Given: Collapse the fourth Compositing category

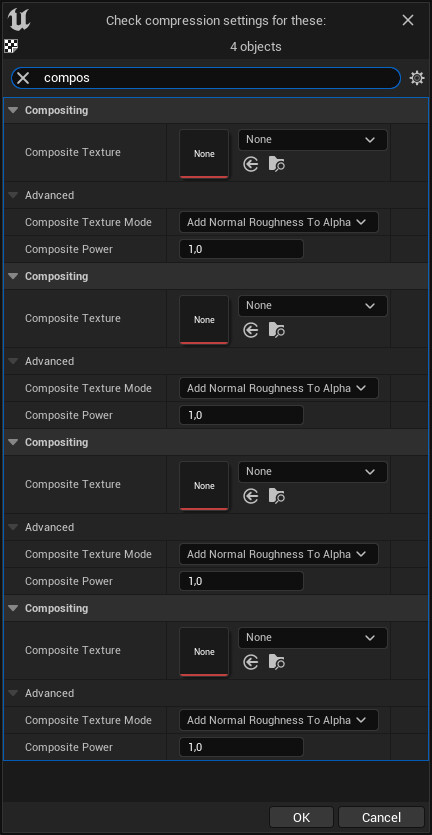Looking at the screenshot, I should 14,608.
